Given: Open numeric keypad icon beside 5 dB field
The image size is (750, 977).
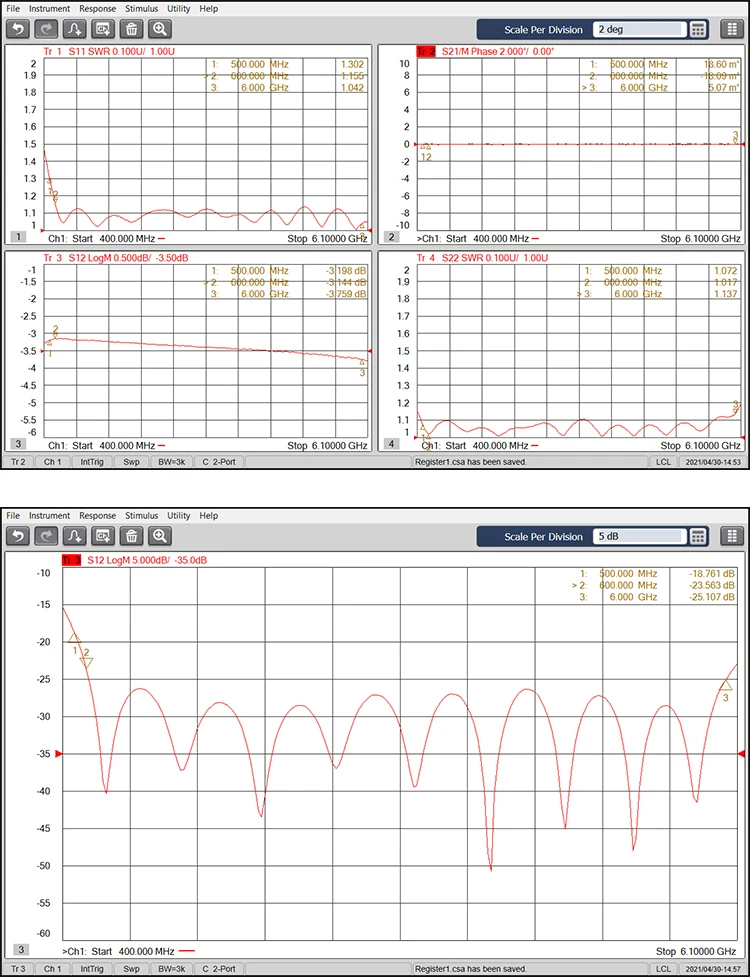Looking at the screenshot, I should pyautogui.click(x=698, y=536).
